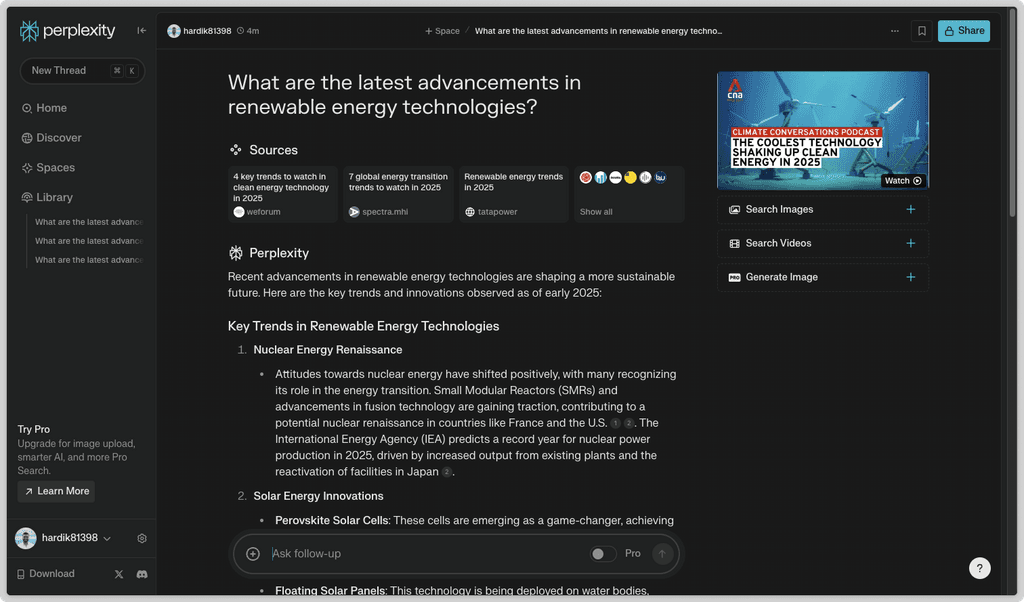Bookmark this thread via the bookmark icon
This screenshot has width=1024, height=602.
[x=921, y=30]
